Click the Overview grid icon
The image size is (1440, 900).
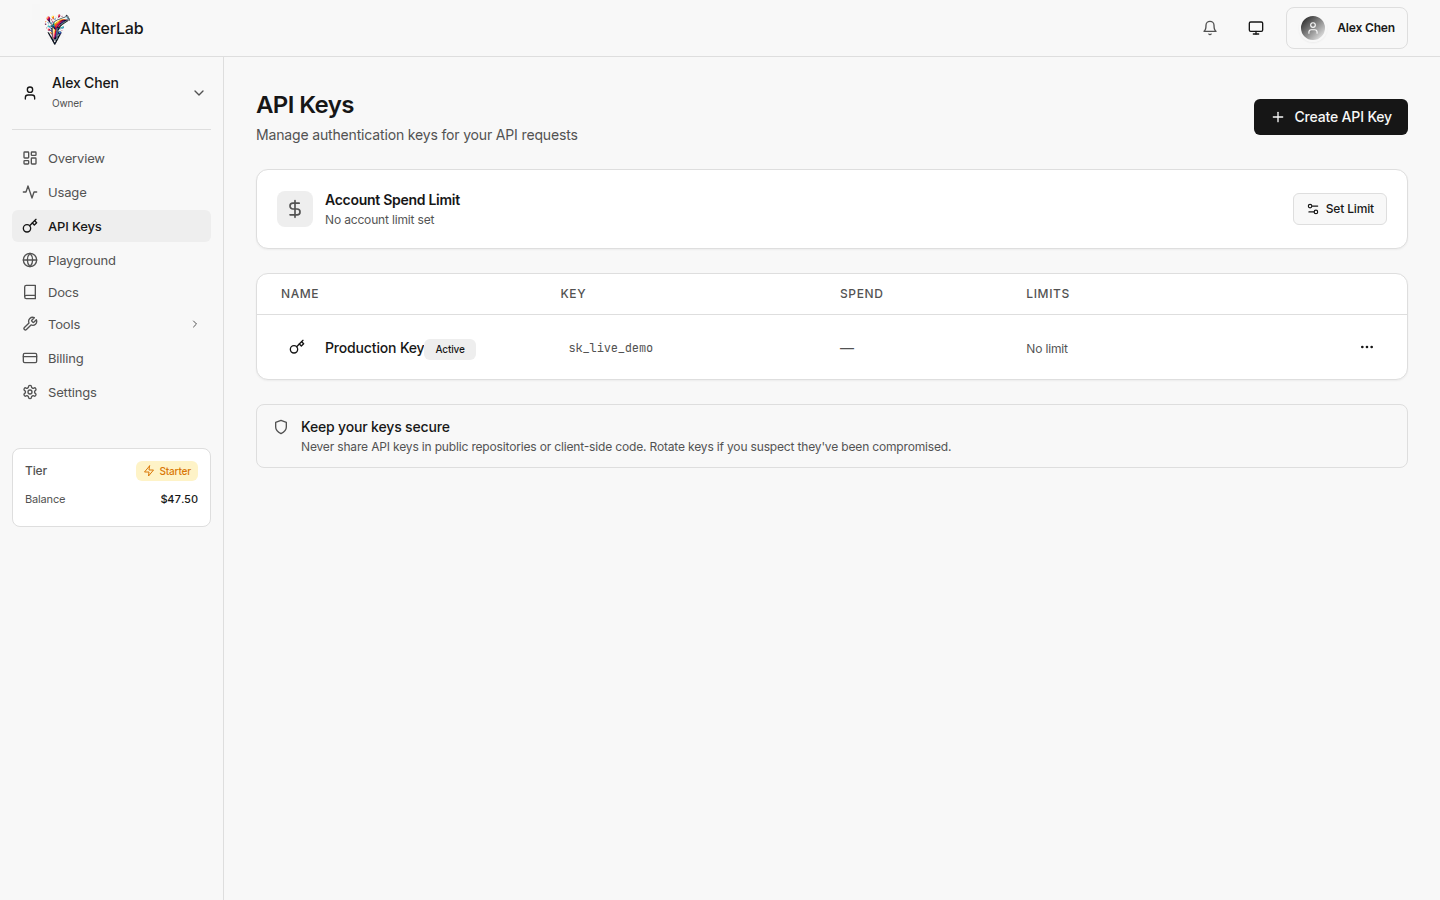click(30, 158)
